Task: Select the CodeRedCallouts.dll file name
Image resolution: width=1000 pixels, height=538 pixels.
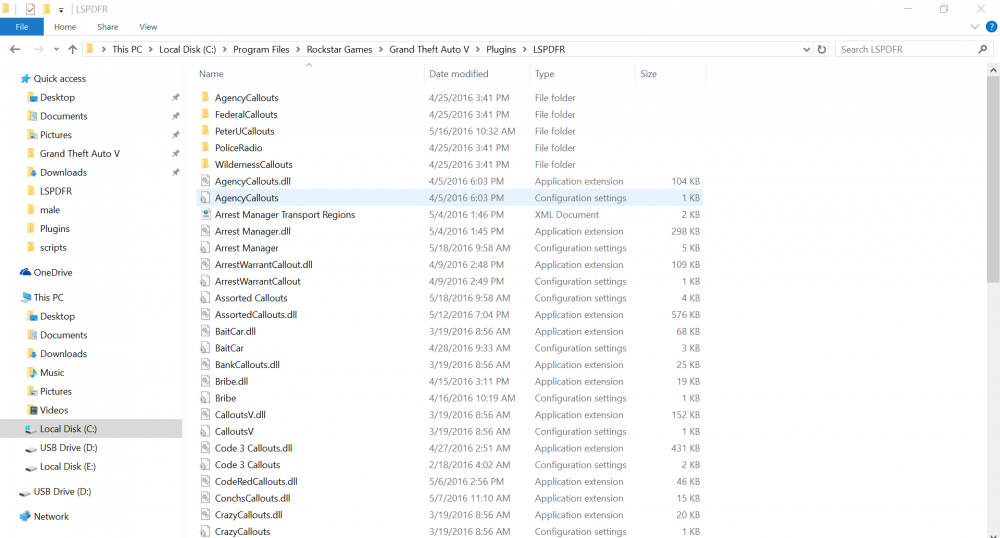Action: 256,481
